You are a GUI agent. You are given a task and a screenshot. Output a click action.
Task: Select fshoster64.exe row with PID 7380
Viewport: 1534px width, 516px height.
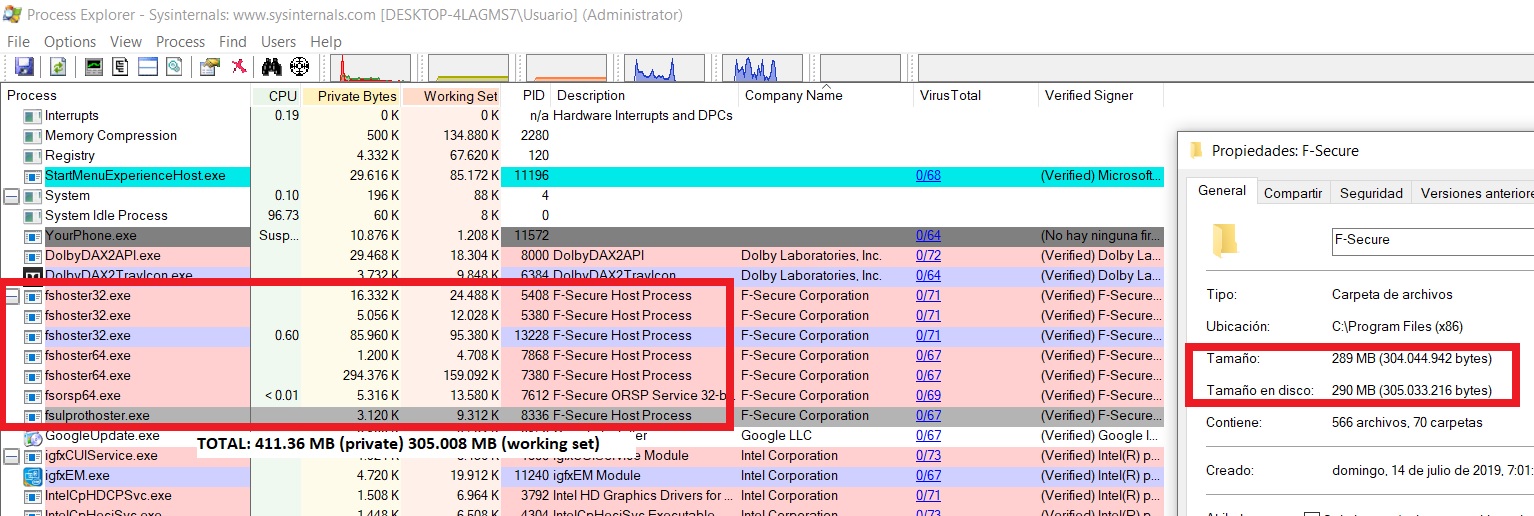[583, 375]
